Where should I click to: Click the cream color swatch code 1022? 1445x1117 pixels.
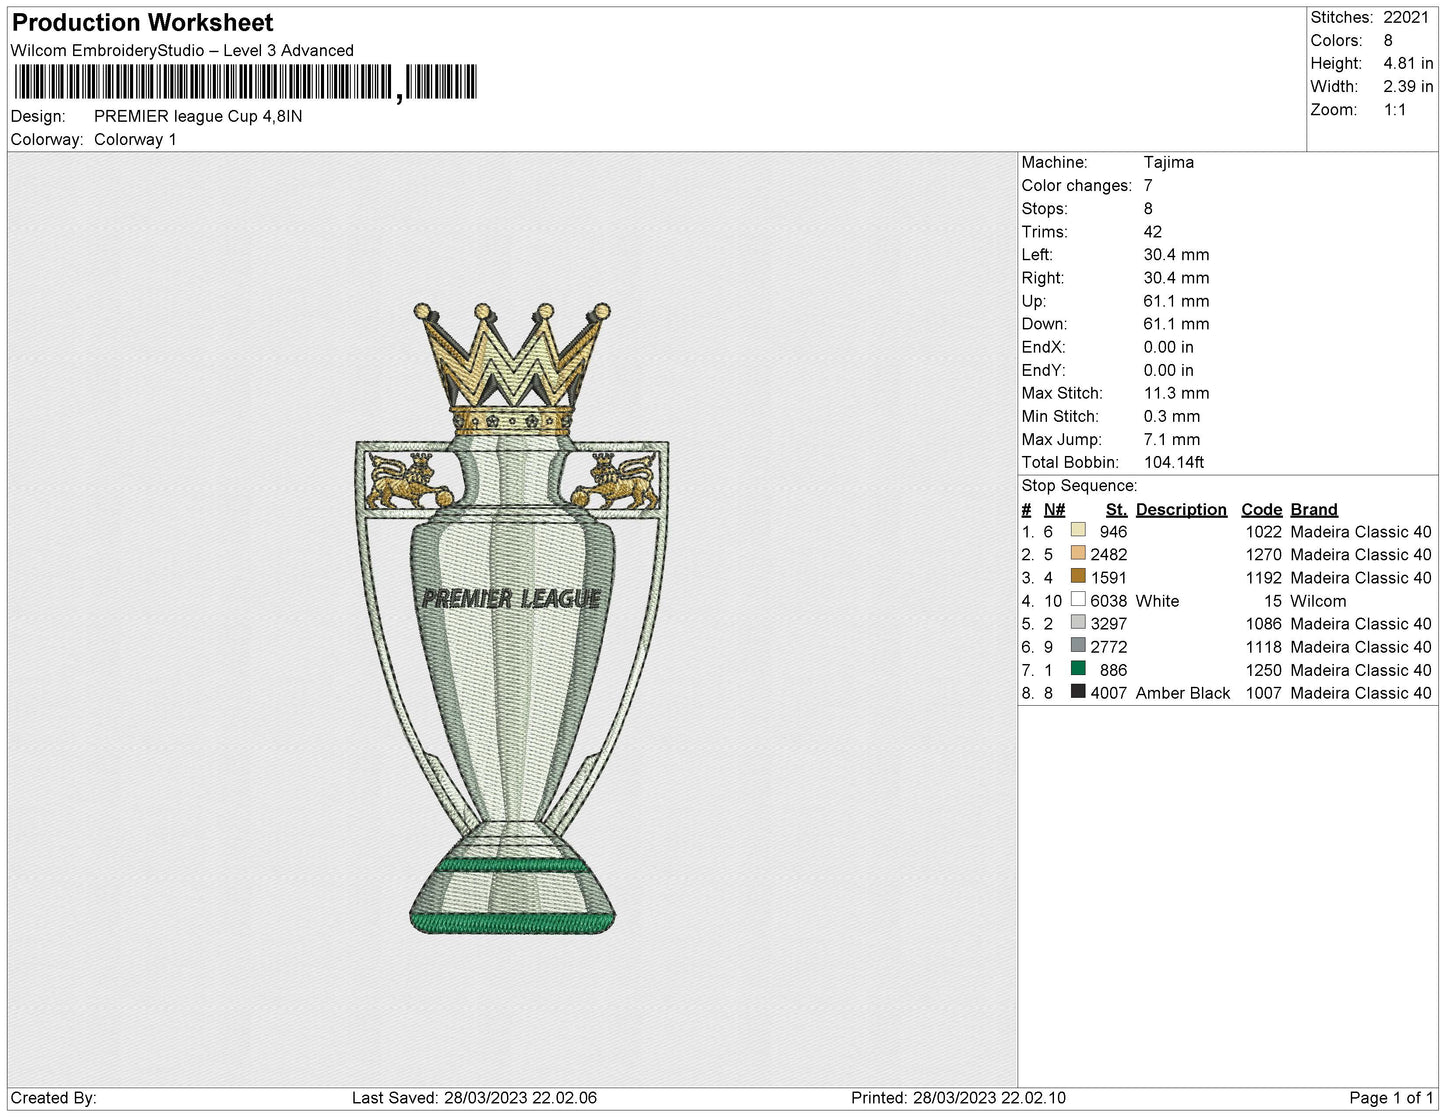tap(1078, 530)
